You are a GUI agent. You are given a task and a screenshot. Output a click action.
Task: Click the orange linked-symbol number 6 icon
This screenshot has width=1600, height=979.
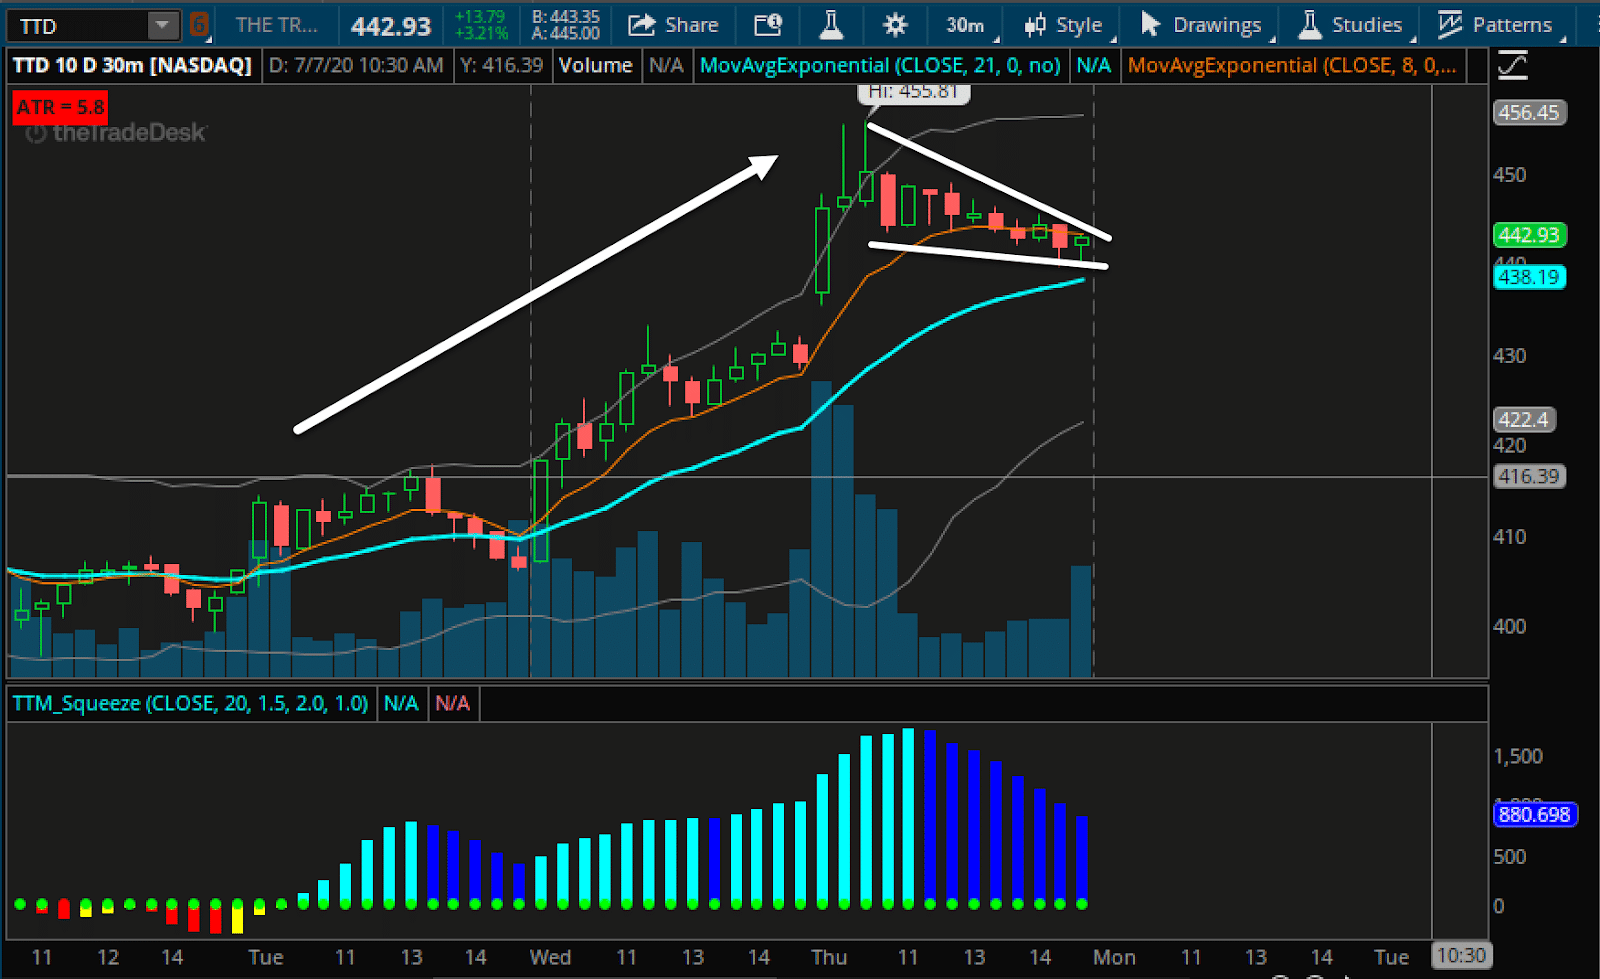pos(199,25)
